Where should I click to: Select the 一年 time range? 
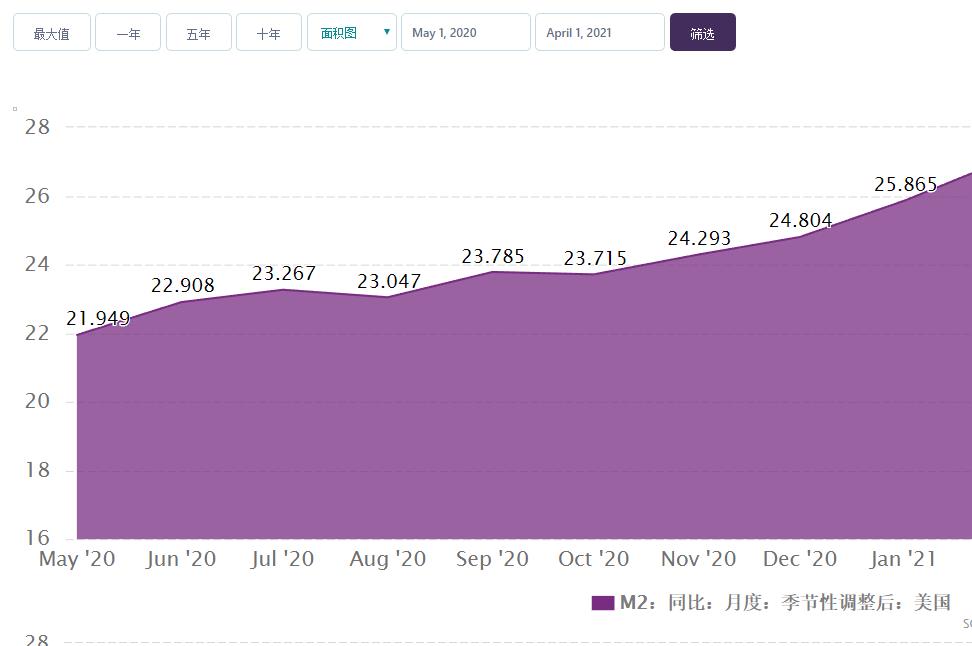pos(128,32)
